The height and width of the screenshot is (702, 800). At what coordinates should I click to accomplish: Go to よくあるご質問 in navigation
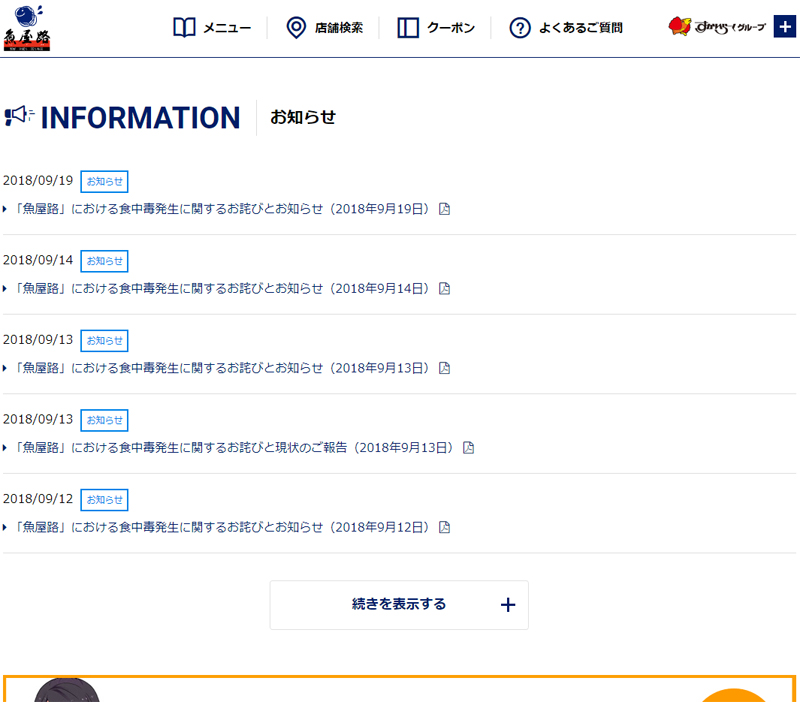[x=581, y=28]
